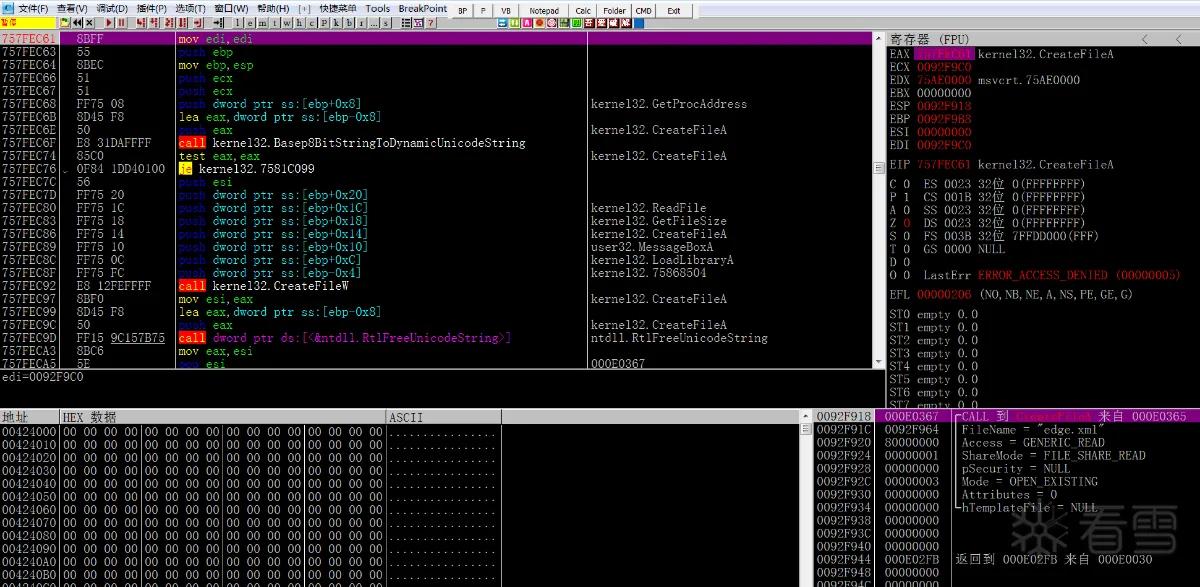Click the Trace over toolbar icon
This screenshot has height=587, width=1200.
181,22
